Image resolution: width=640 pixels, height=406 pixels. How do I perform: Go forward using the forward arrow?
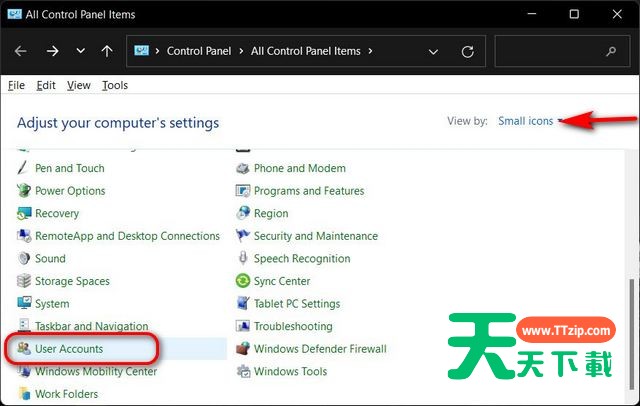pos(52,51)
